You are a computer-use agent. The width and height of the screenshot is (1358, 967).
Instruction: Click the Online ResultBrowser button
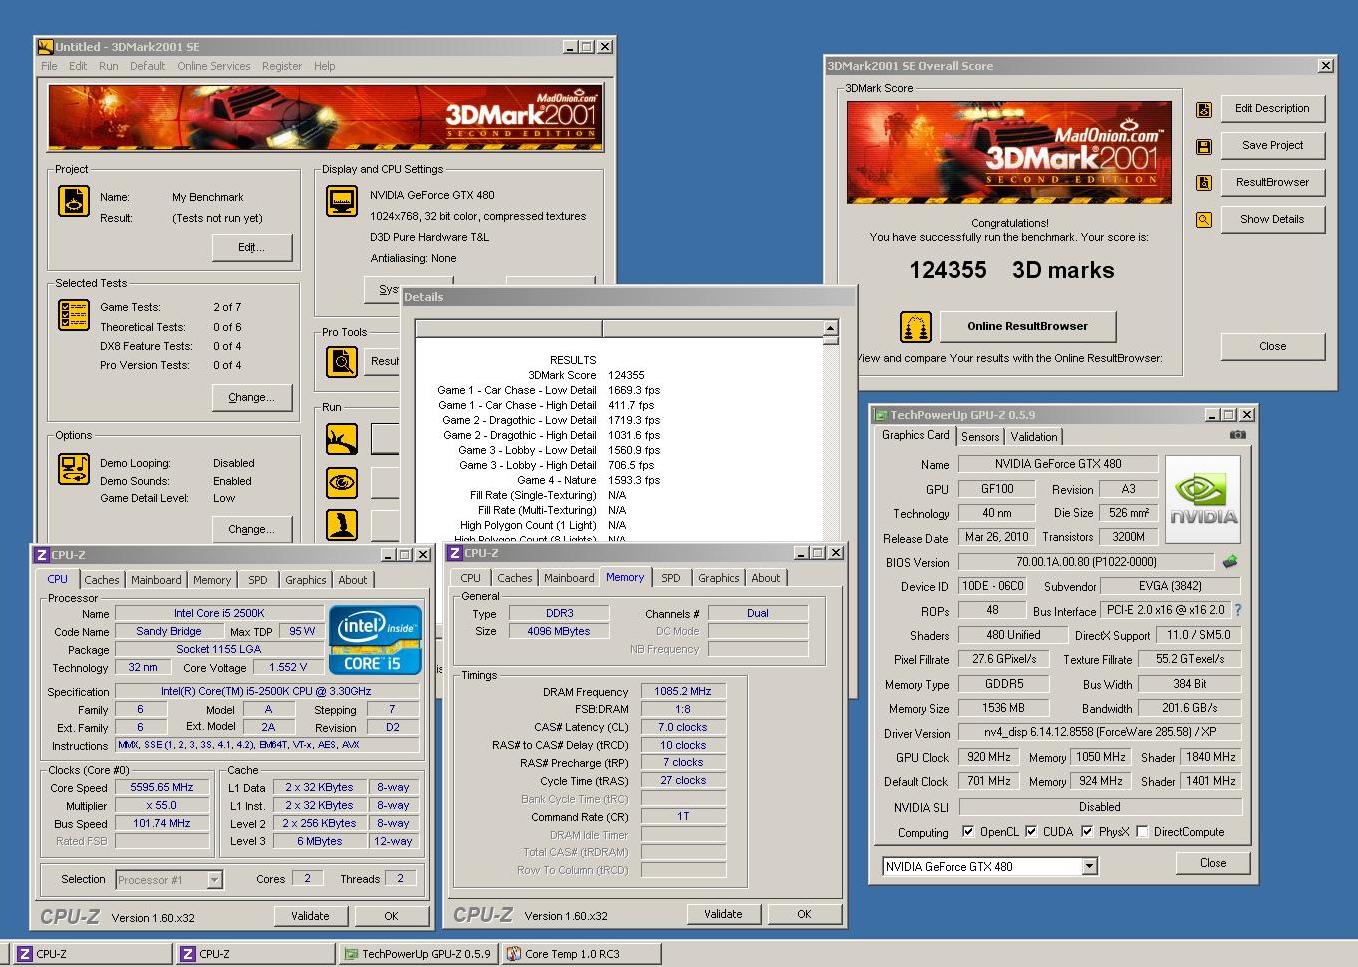1027,326
